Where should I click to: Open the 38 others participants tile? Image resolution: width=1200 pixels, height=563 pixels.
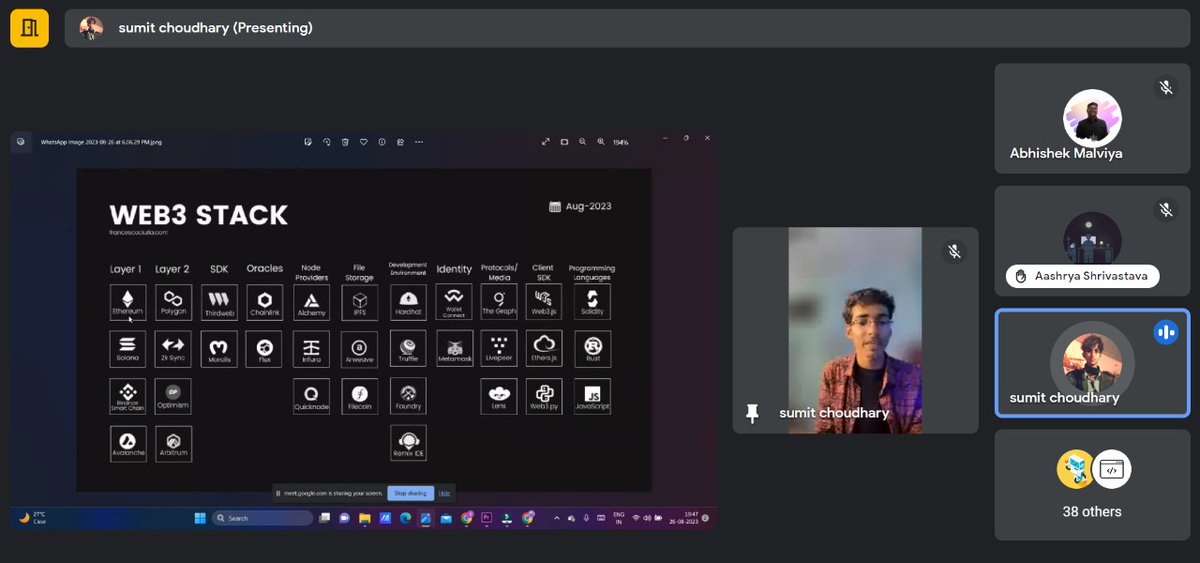point(1092,485)
